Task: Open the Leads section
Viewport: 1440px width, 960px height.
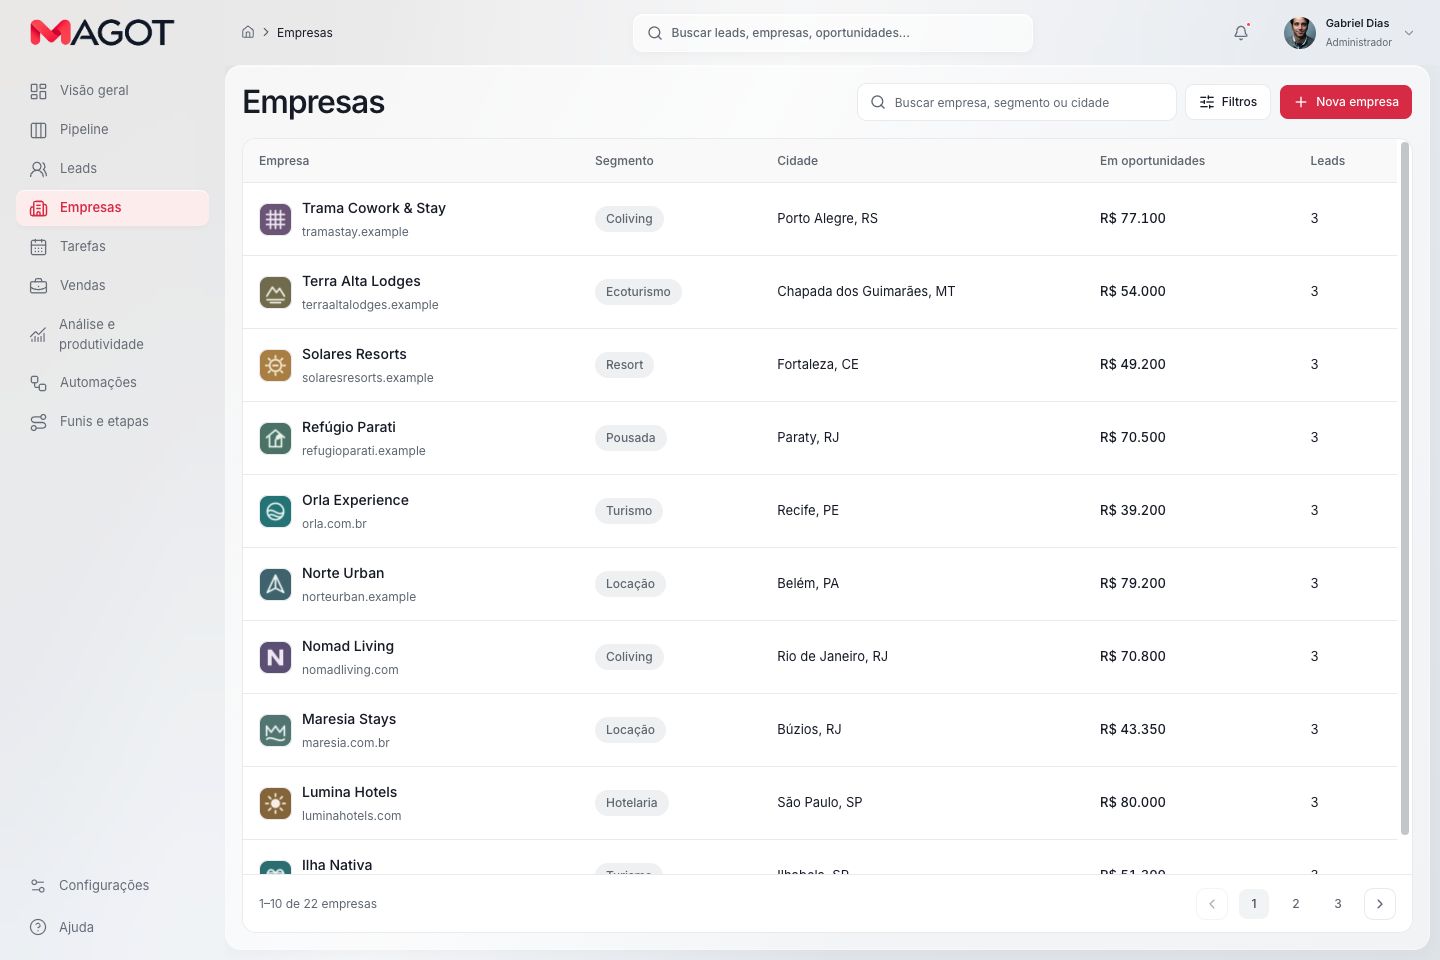Action: tap(112, 169)
